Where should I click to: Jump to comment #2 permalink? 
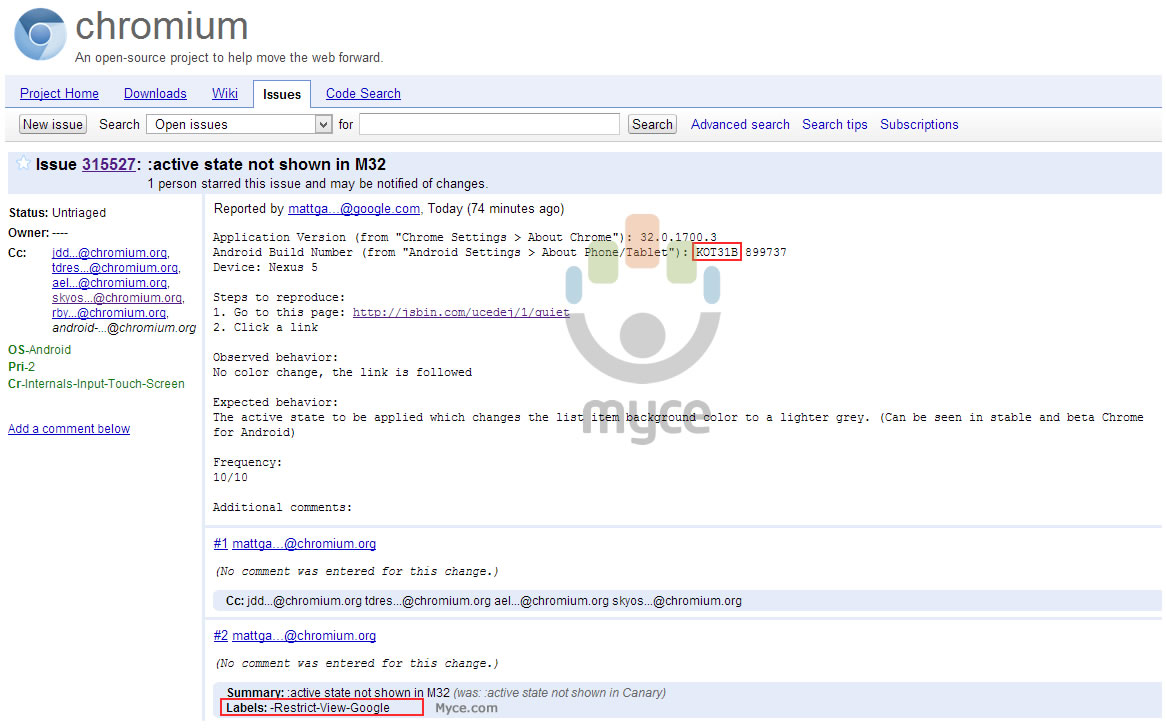pyautogui.click(x=220, y=636)
